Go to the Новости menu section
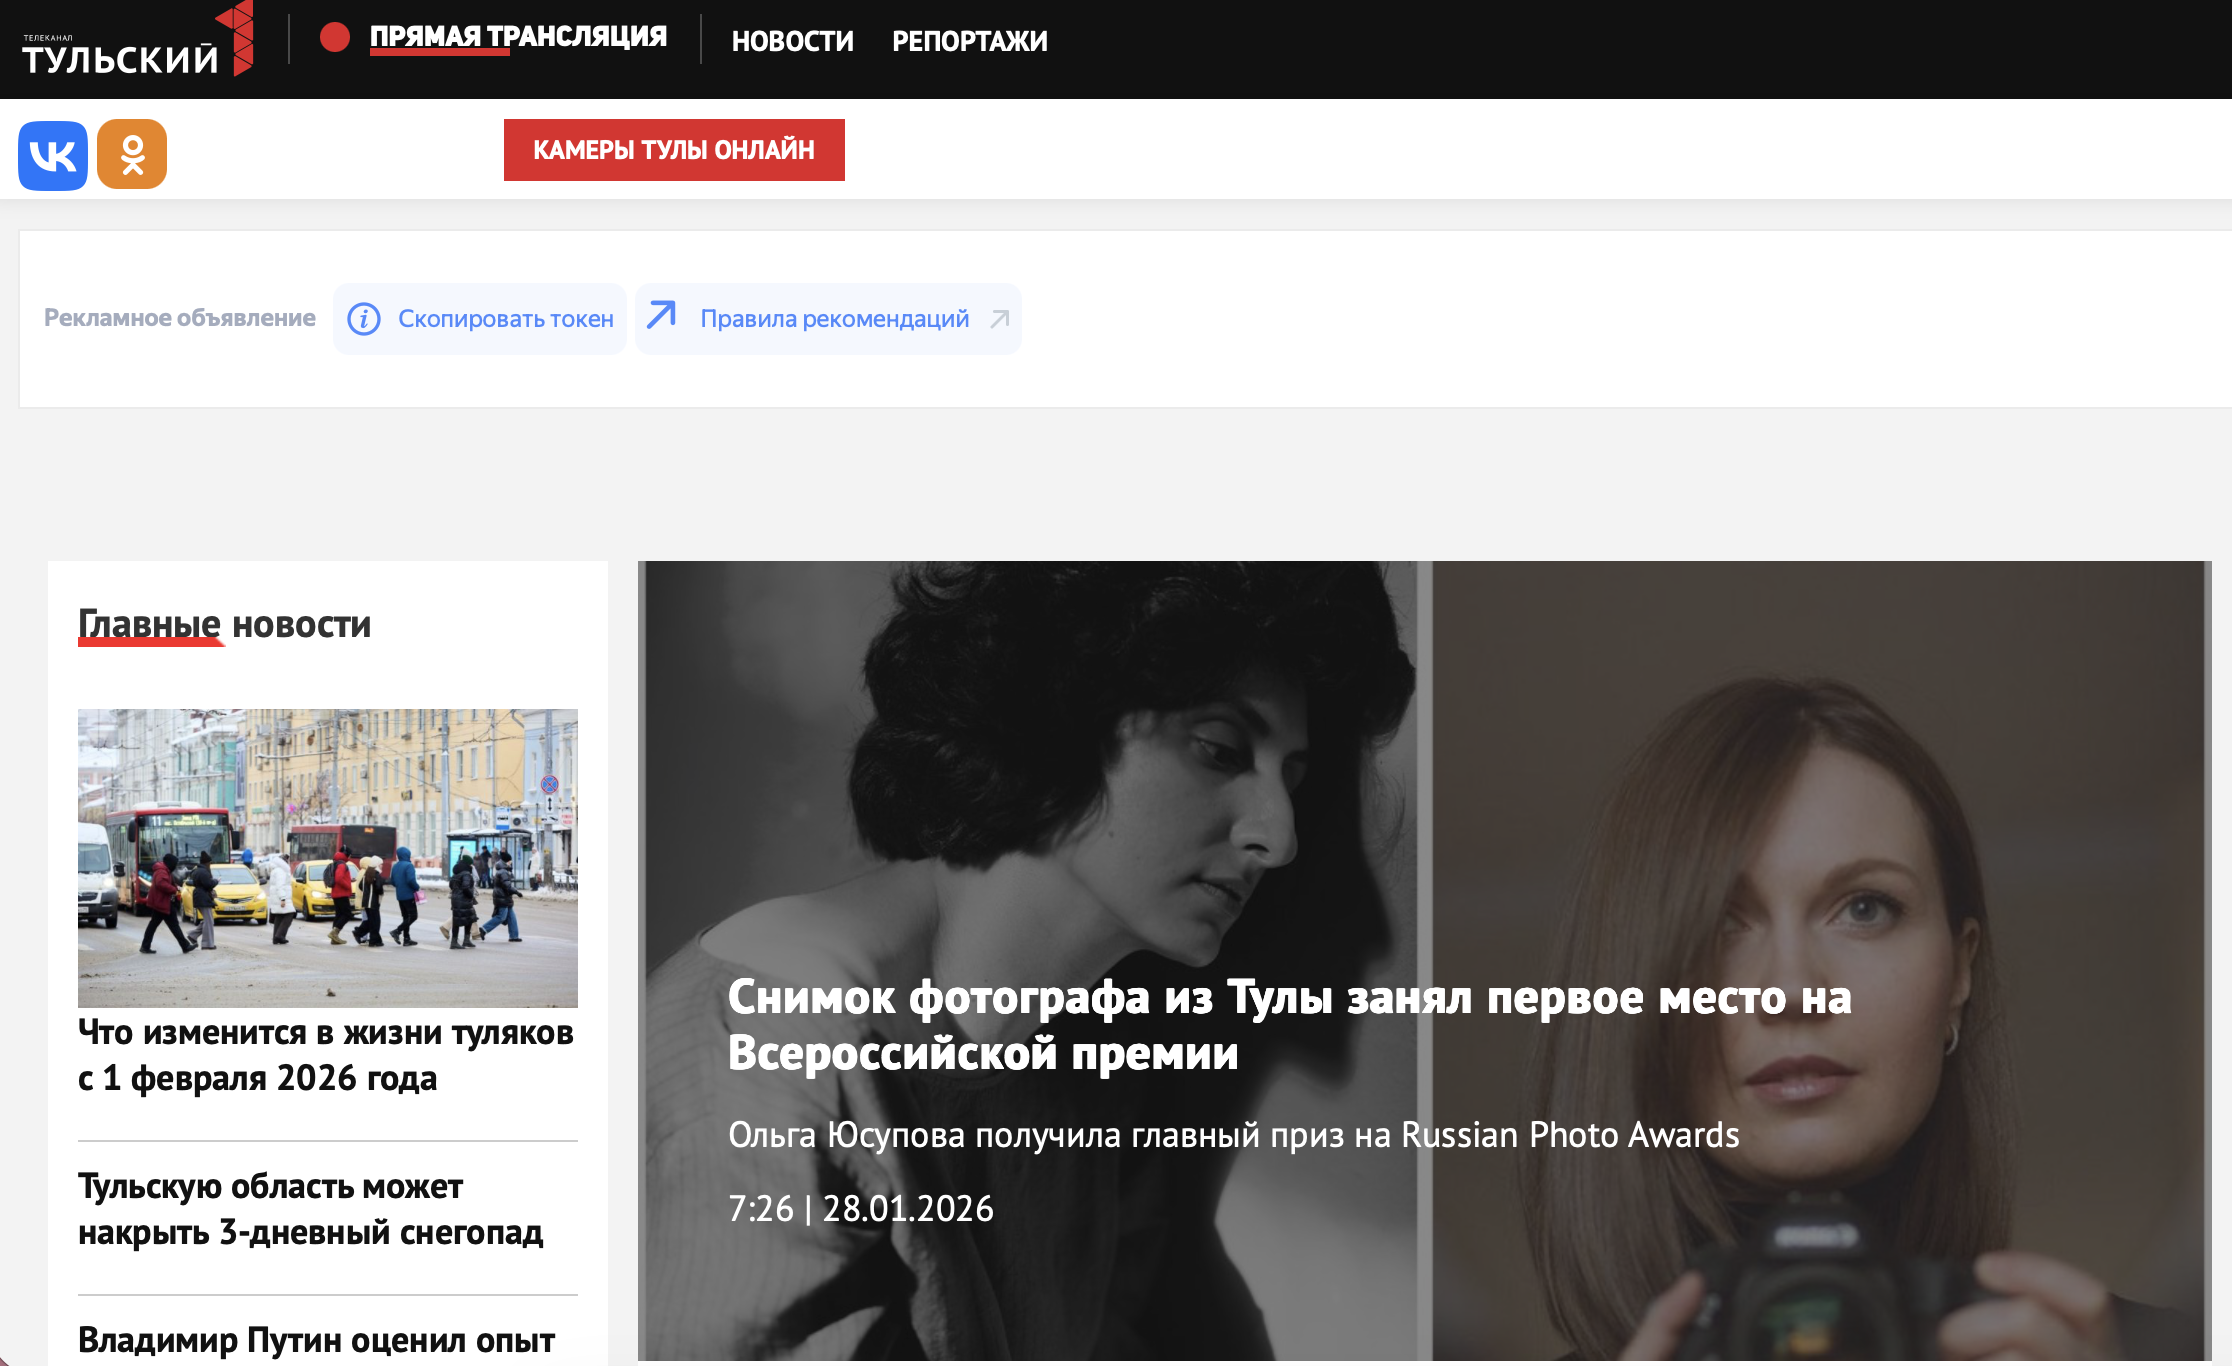 [792, 41]
